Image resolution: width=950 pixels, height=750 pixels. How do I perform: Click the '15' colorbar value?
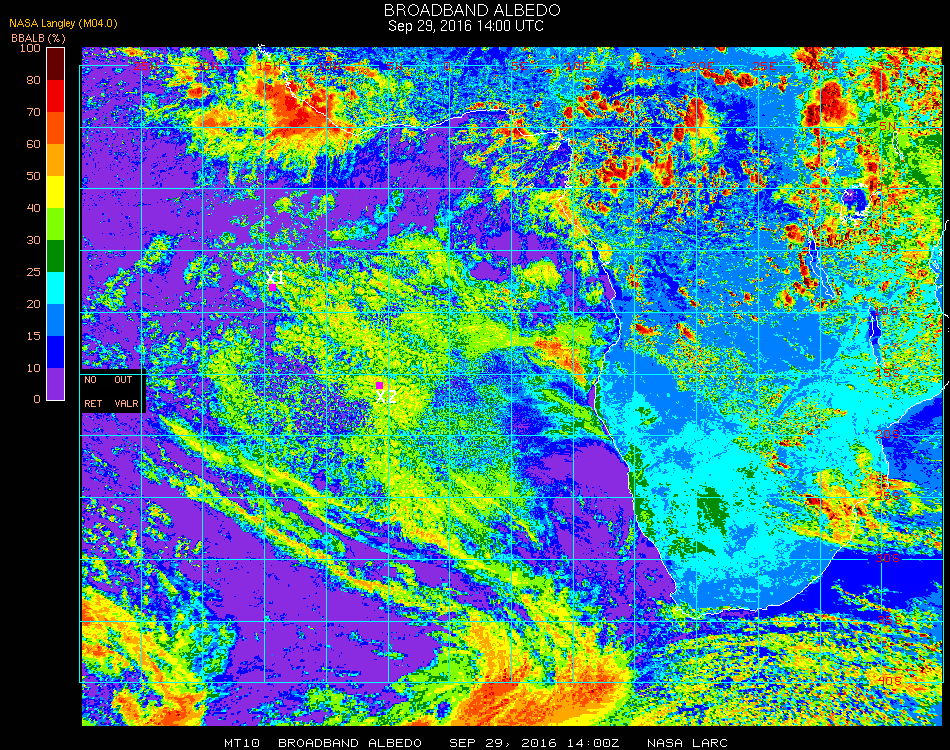pyautogui.click(x=33, y=336)
